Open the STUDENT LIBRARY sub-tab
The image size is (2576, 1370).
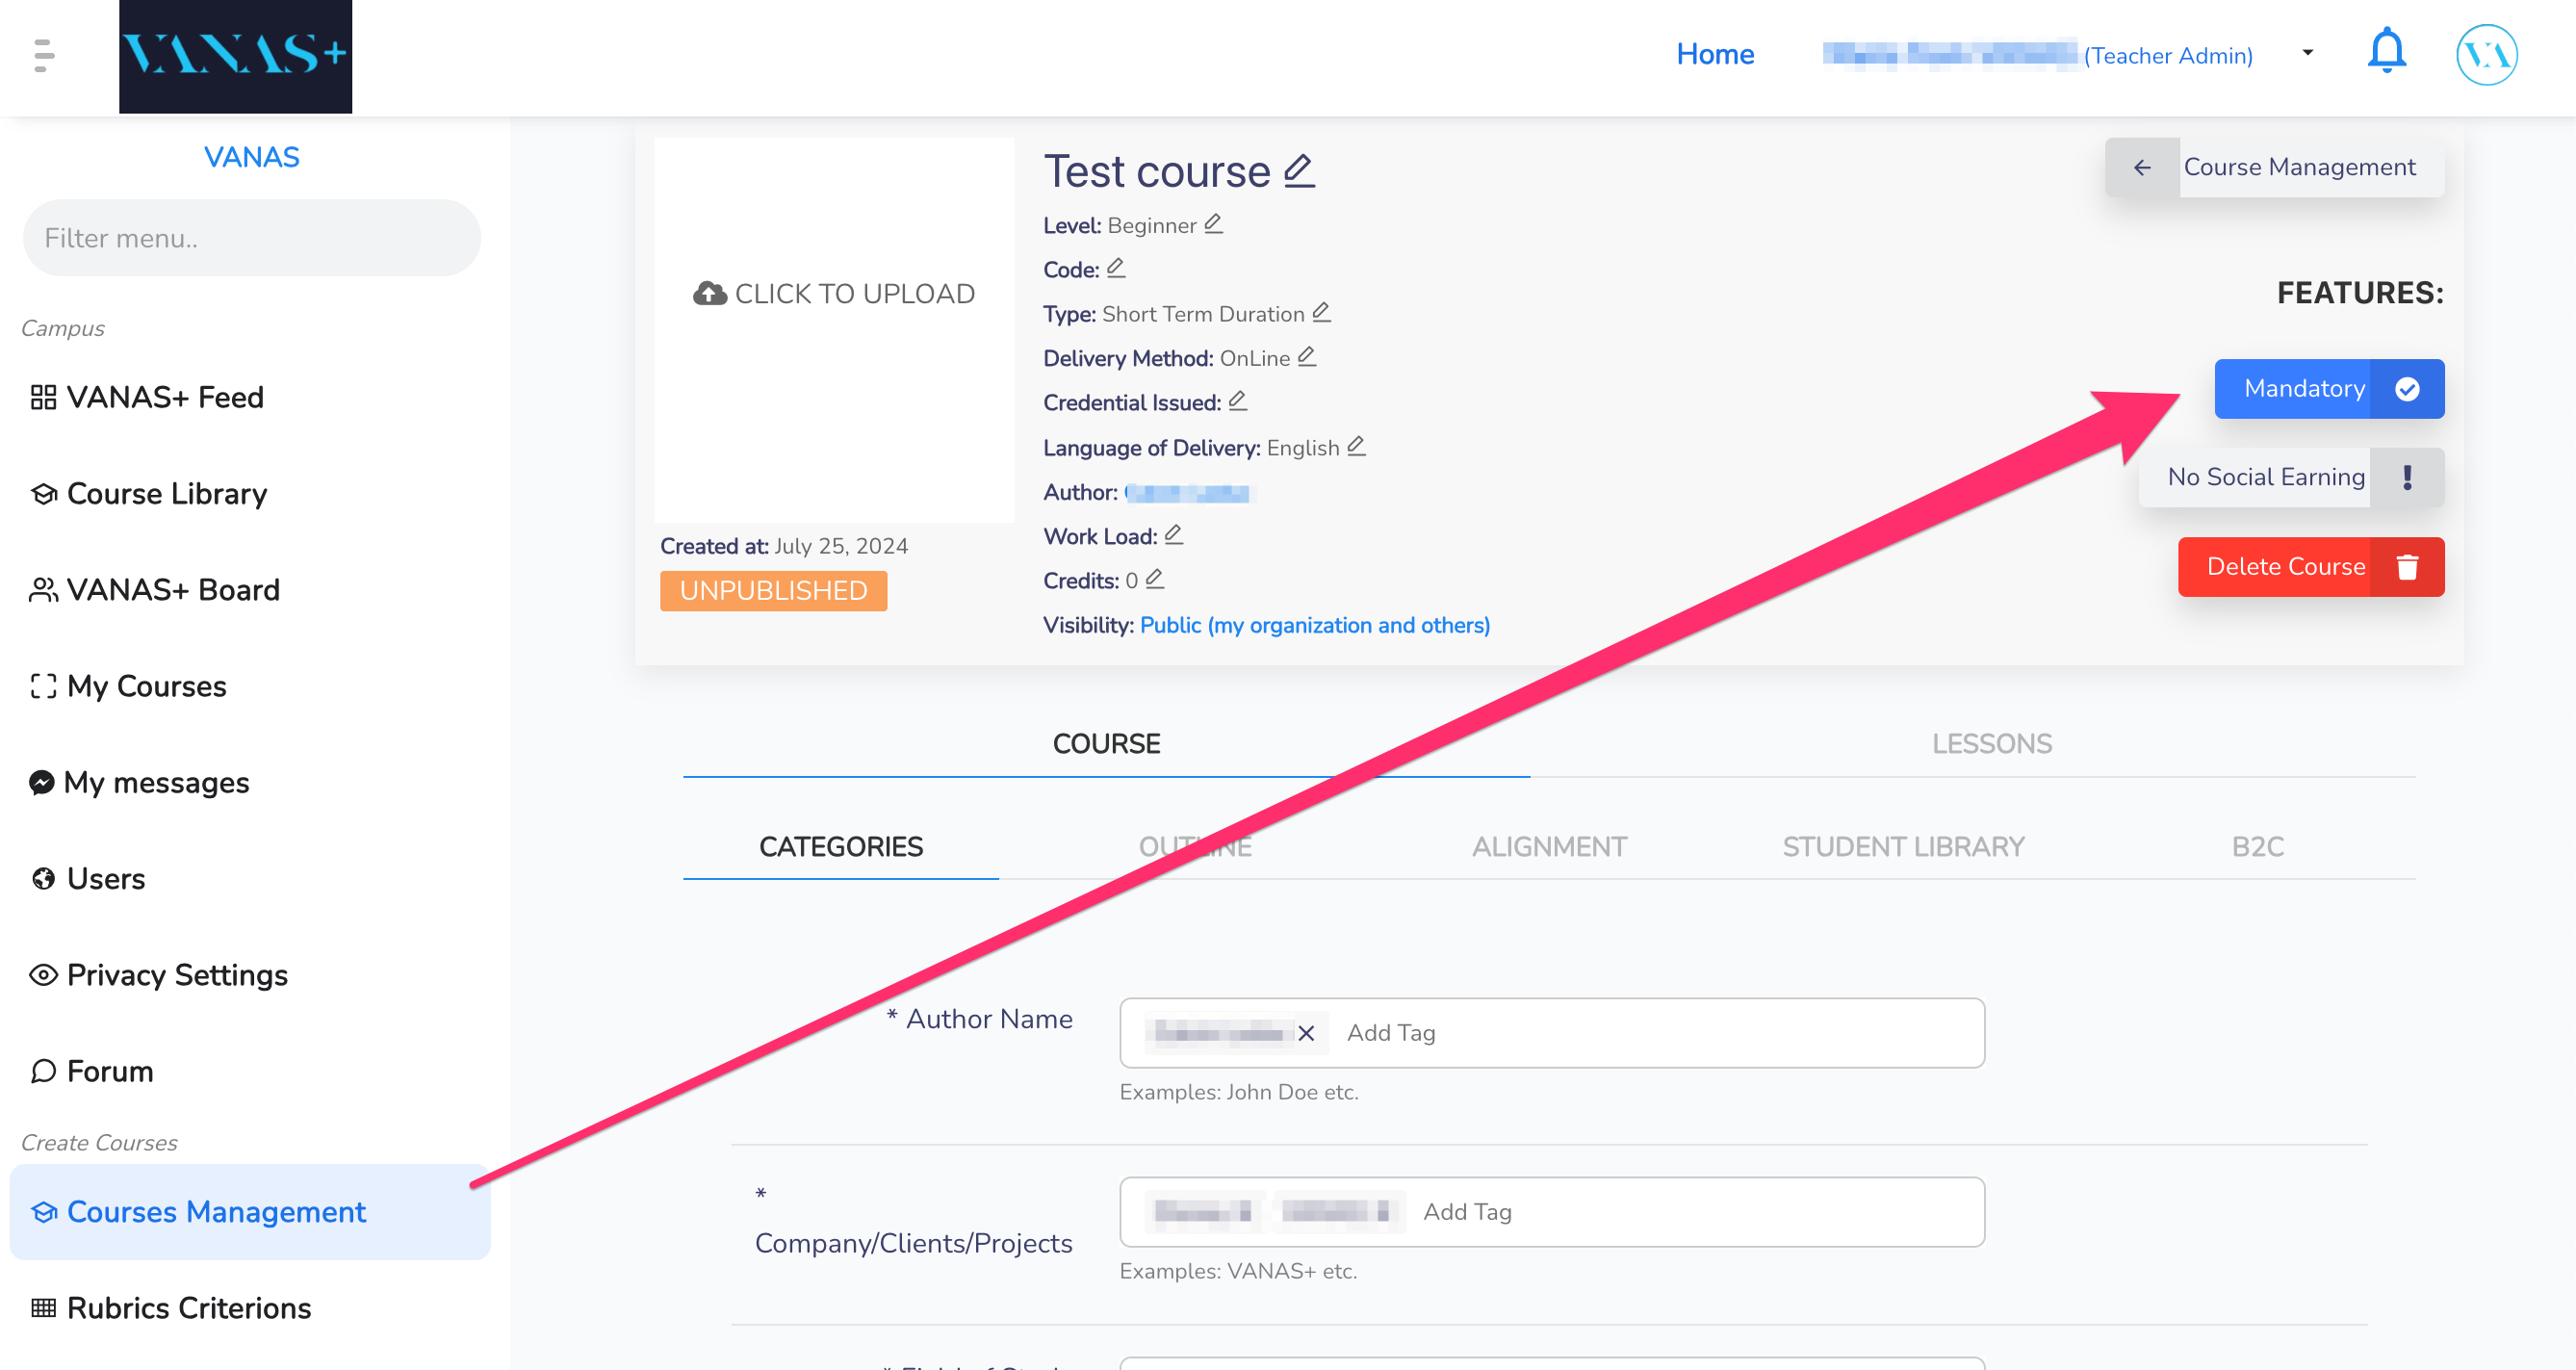tap(1902, 846)
